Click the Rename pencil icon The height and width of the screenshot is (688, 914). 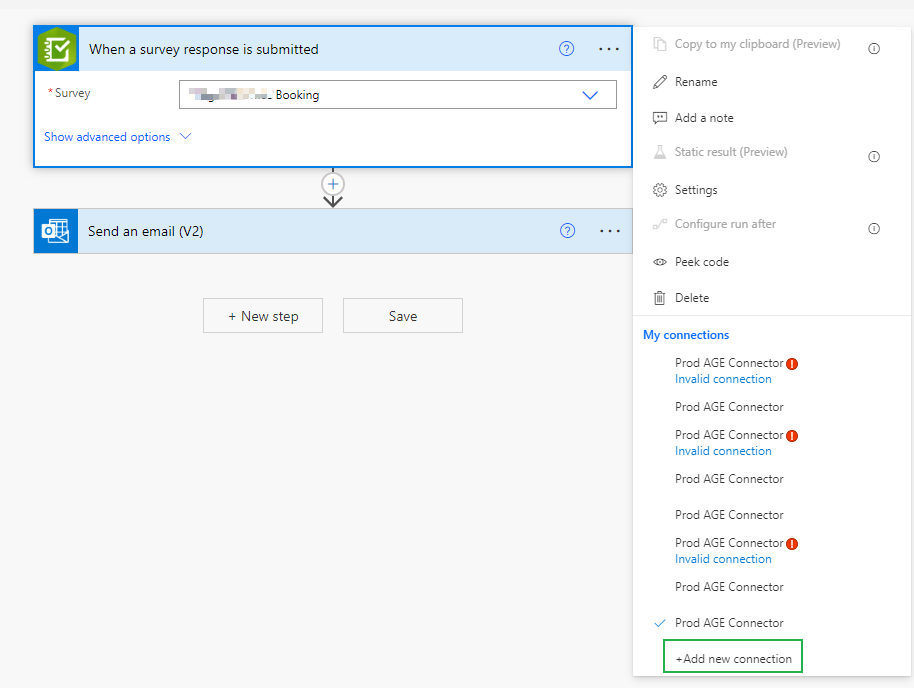click(661, 83)
